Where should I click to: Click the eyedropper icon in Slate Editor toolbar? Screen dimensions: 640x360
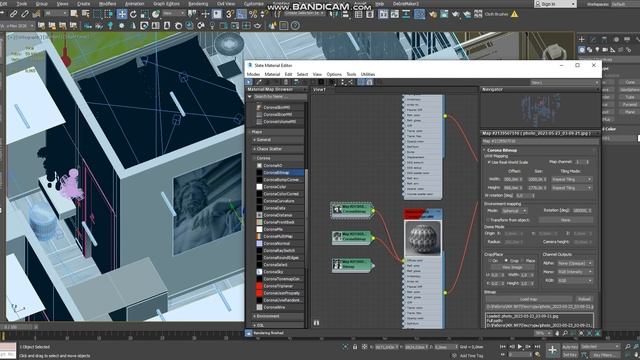pyautogui.click(x=258, y=82)
